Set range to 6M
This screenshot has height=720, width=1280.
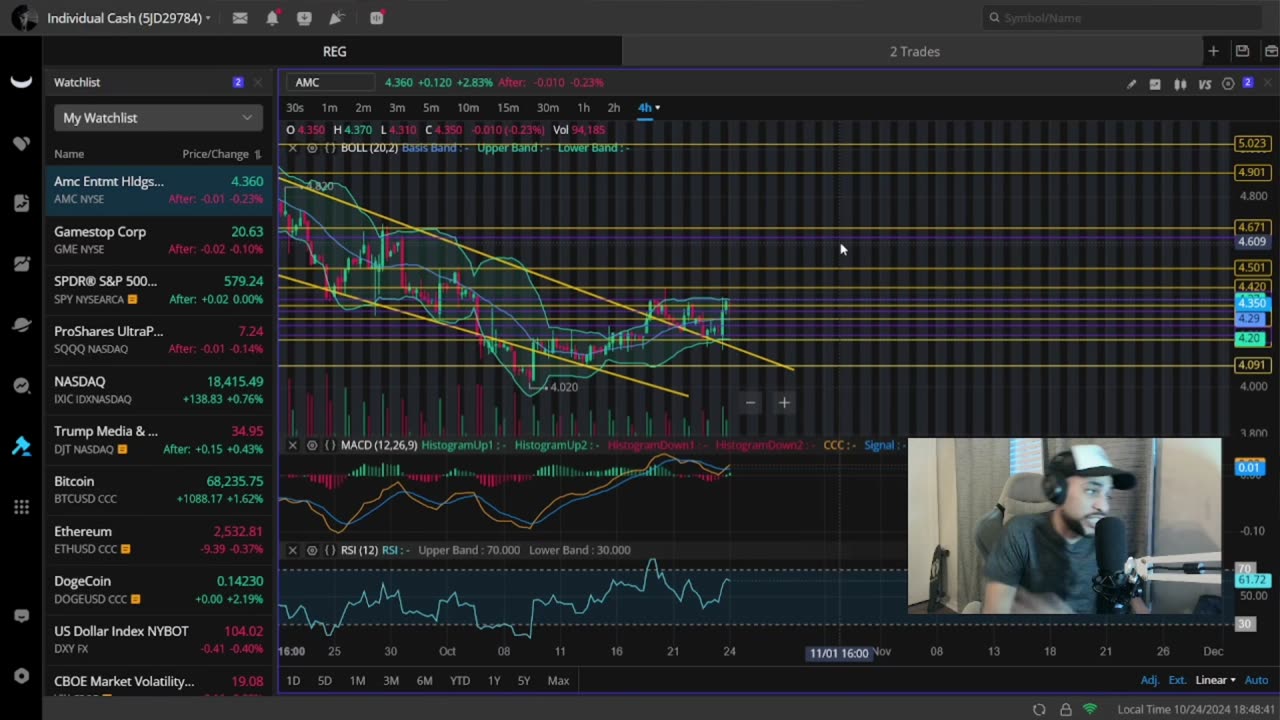(x=425, y=681)
